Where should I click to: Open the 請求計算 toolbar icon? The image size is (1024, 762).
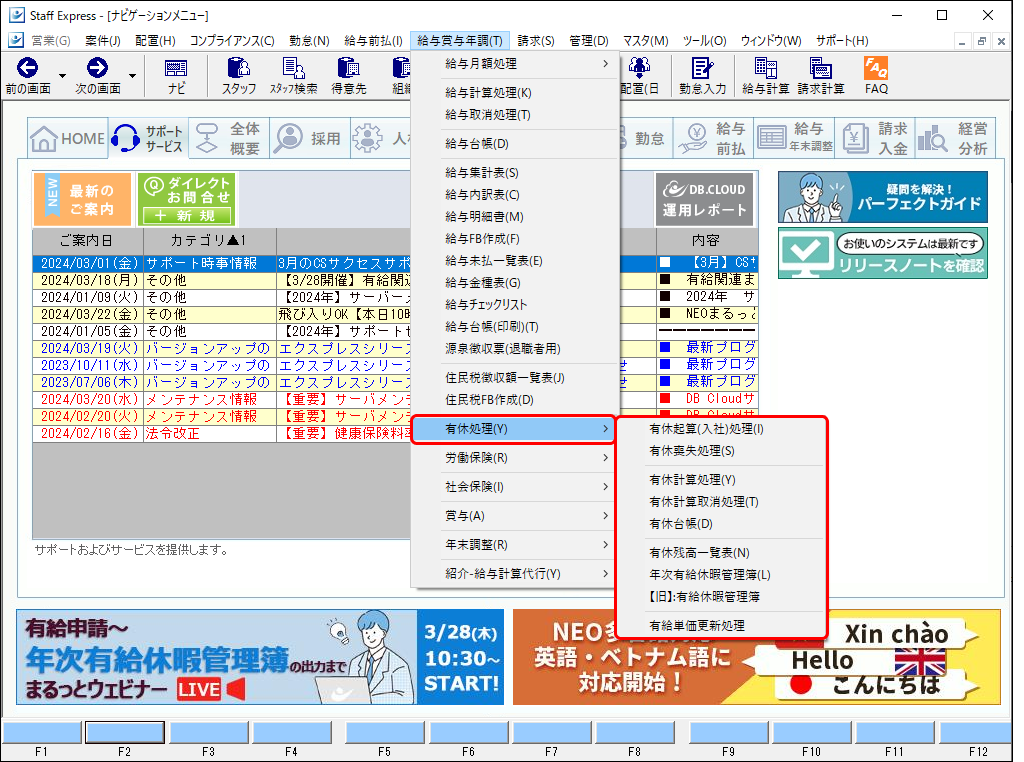(821, 76)
